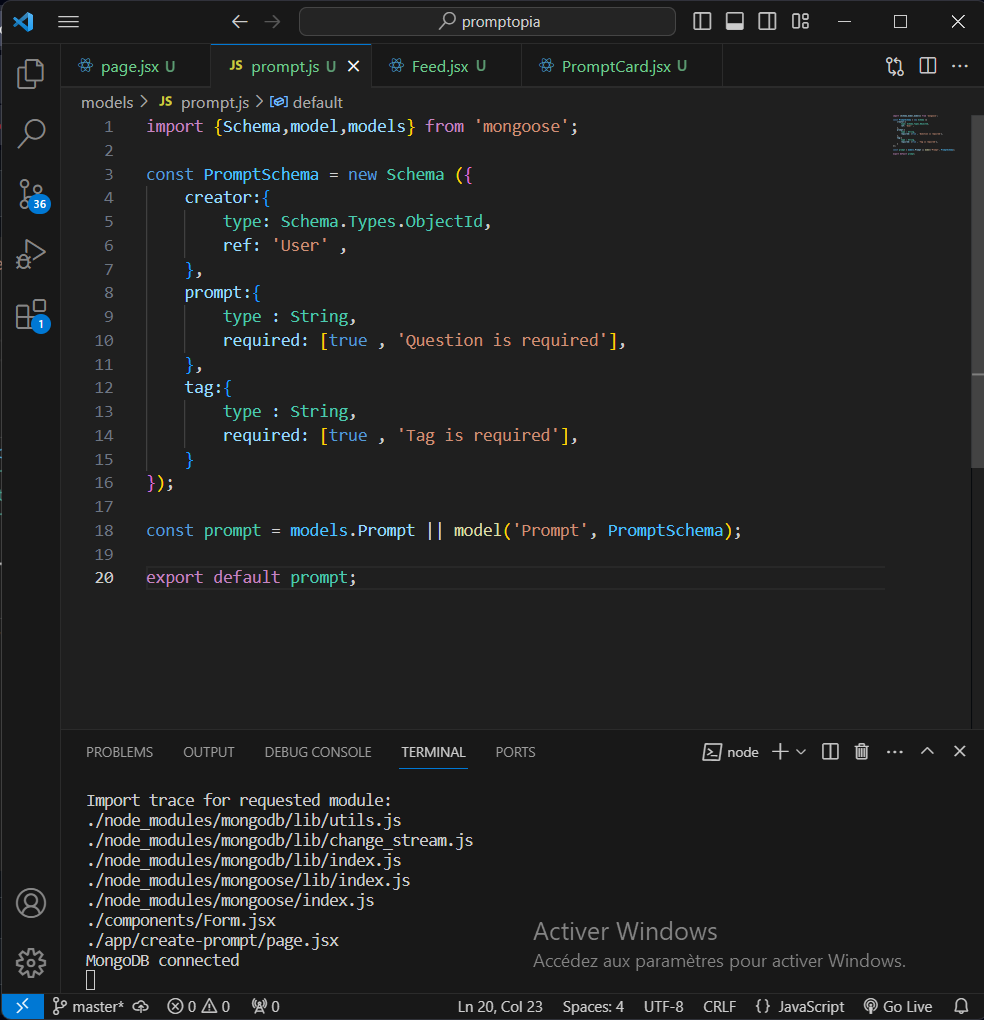Open the Source Control panel
Viewport: 984px width, 1020px height.
pyautogui.click(x=31, y=195)
